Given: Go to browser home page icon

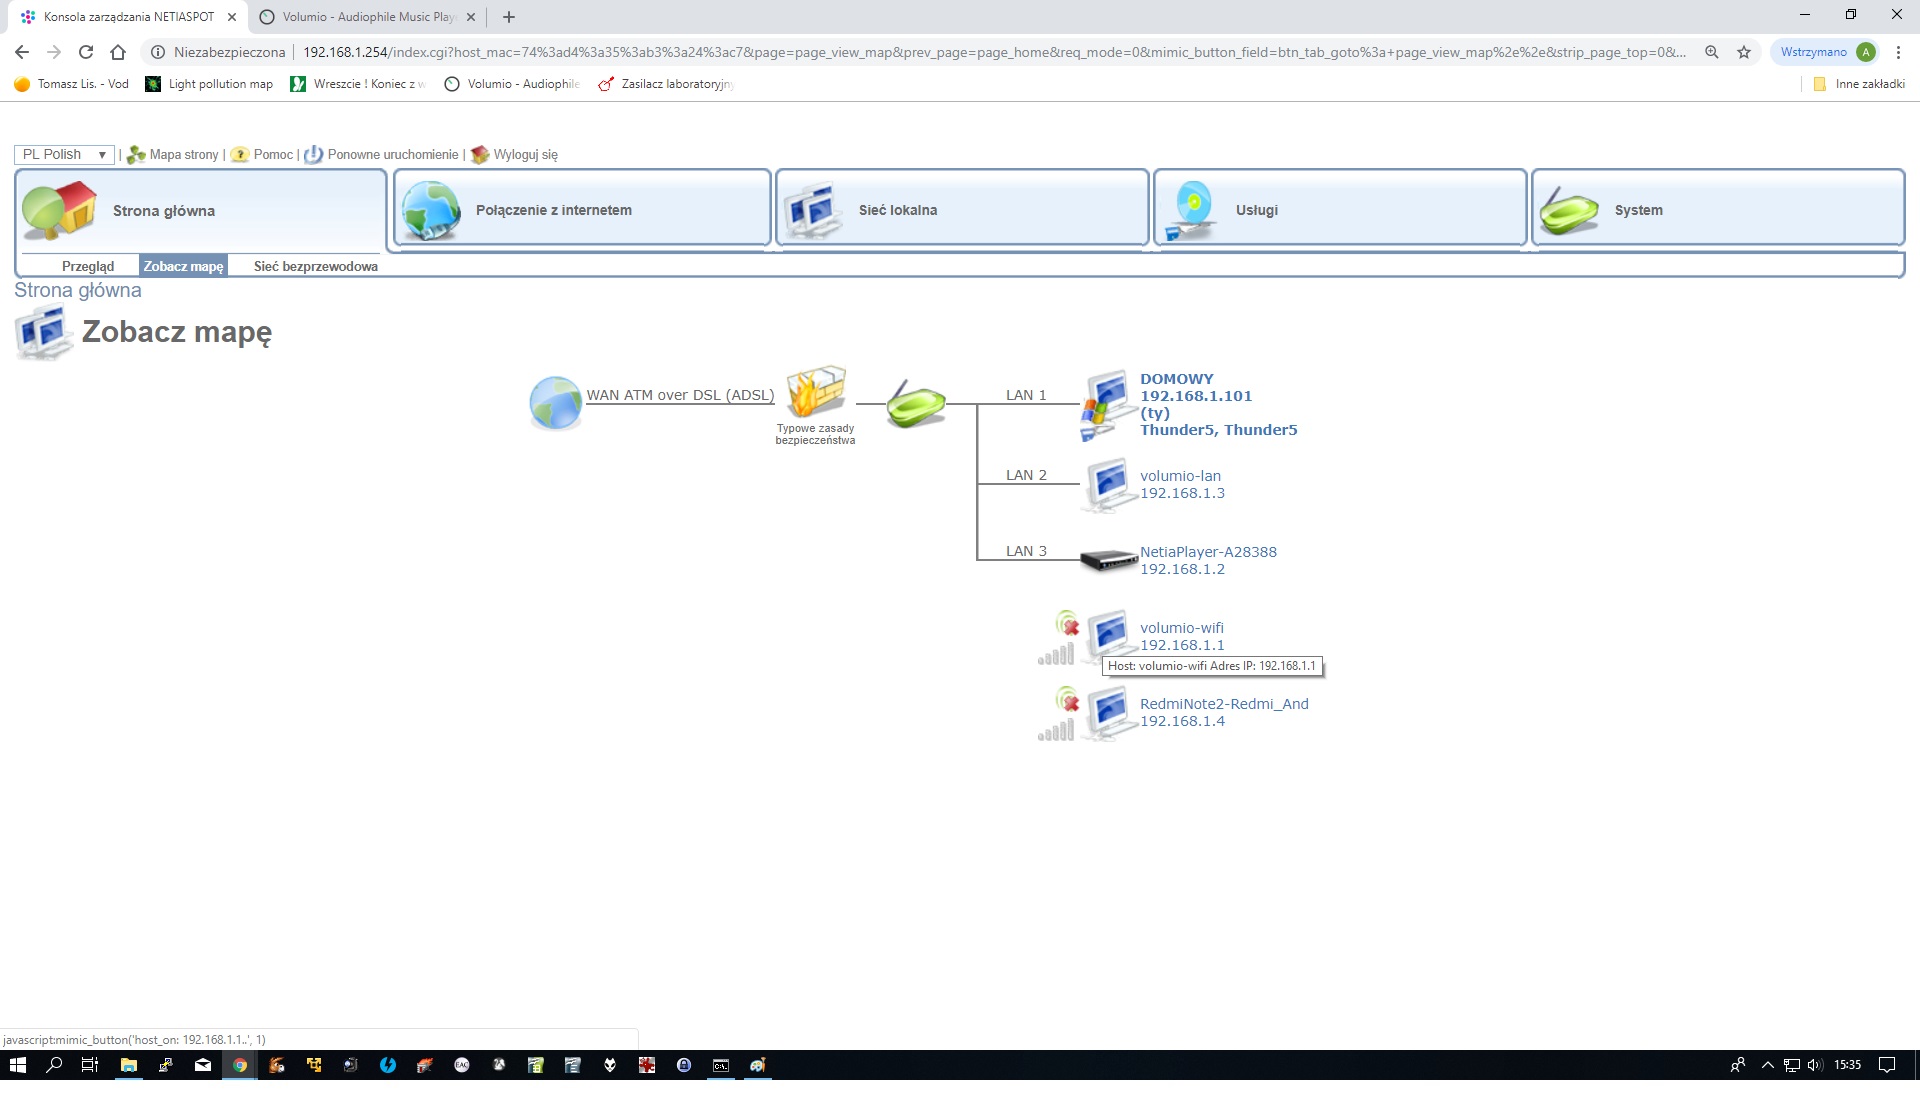Looking at the screenshot, I should [118, 52].
